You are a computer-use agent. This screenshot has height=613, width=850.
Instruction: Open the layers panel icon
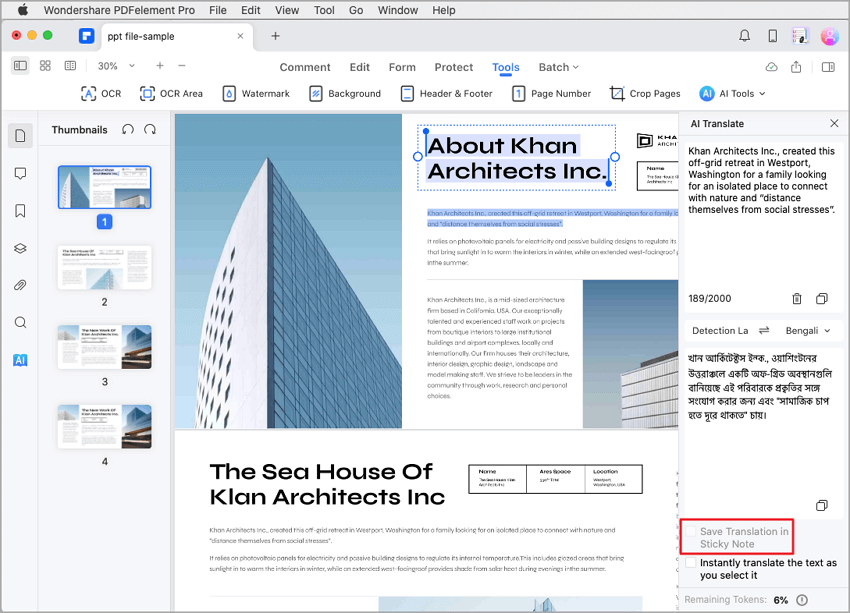[x=21, y=248]
